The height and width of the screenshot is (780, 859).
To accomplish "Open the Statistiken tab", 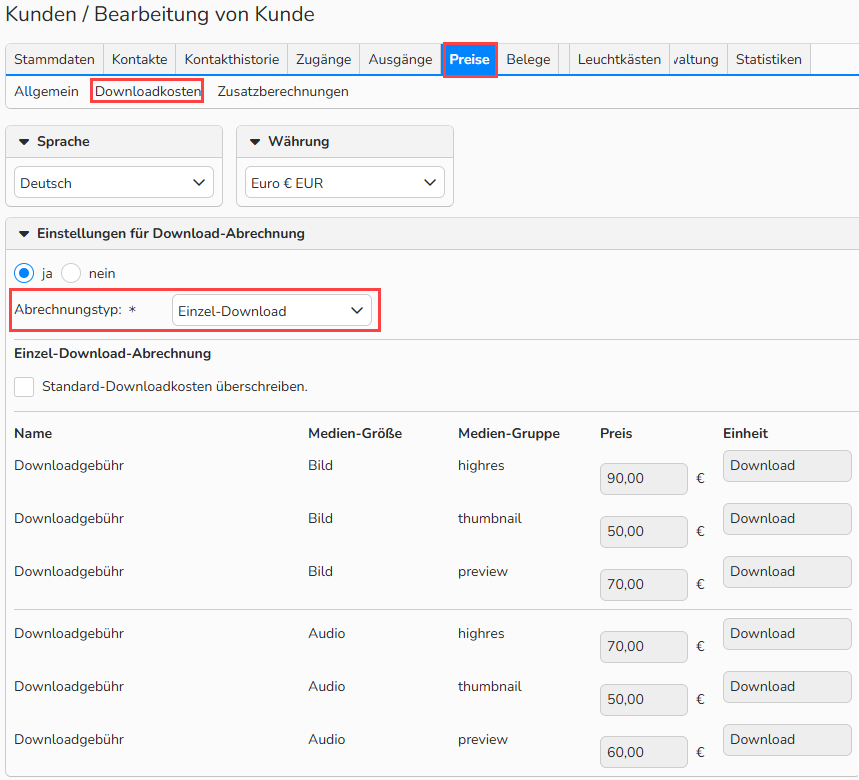I will tap(768, 59).
